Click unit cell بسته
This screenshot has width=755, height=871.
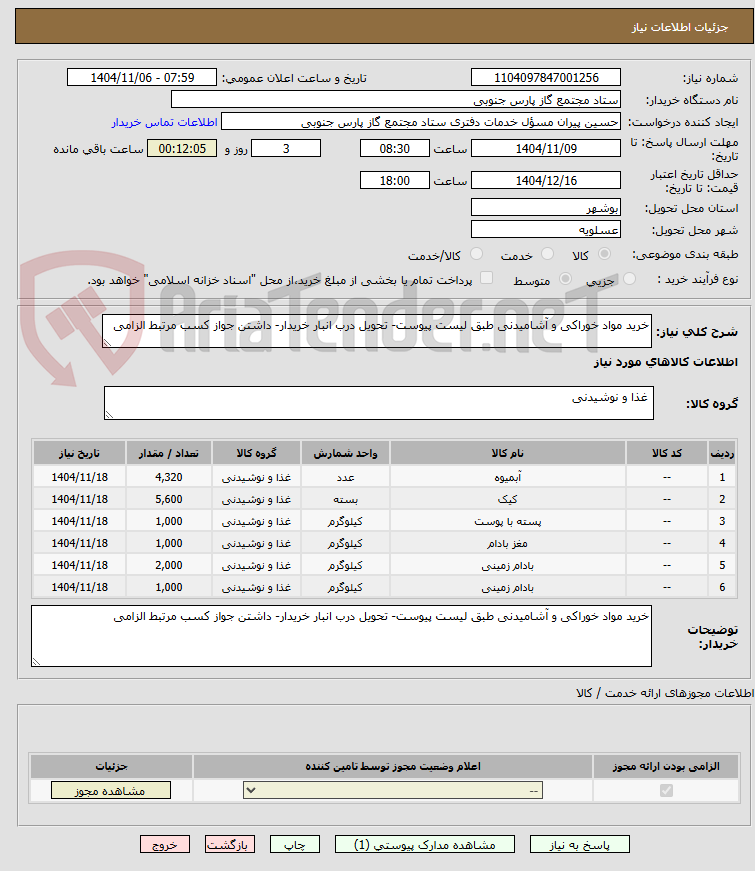[x=345, y=499]
